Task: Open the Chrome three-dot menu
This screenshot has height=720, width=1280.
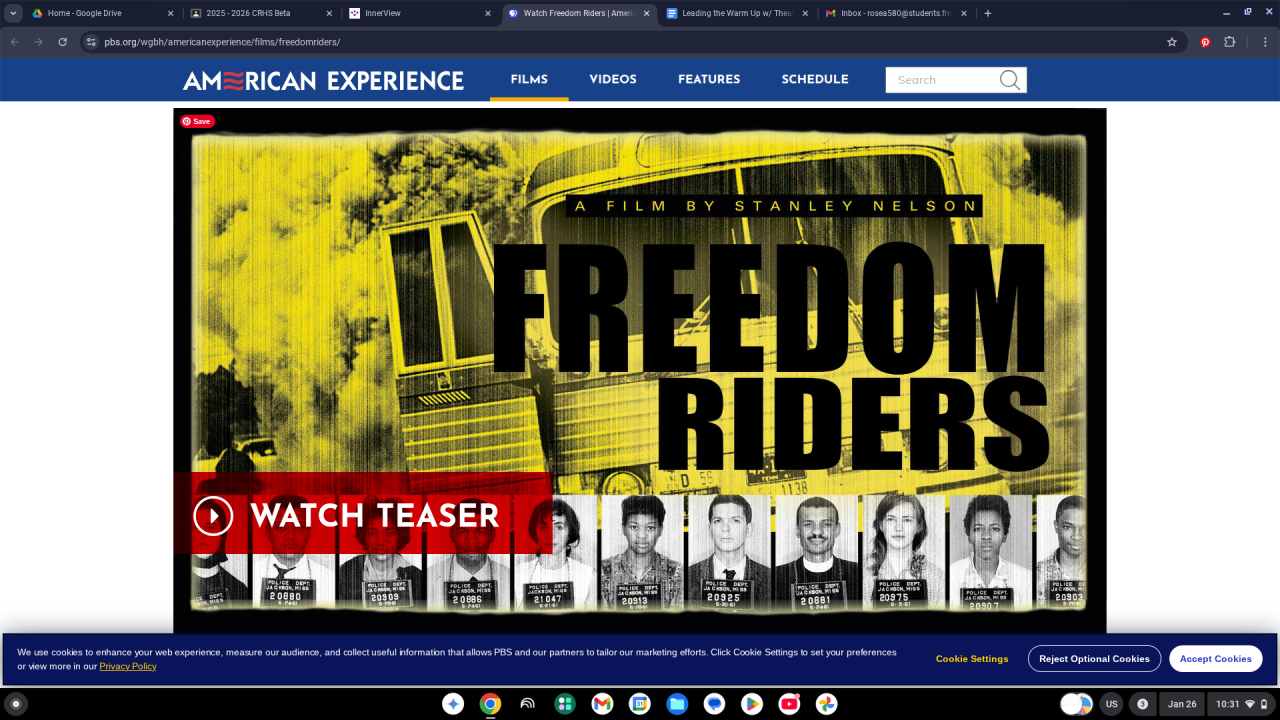Action: click(x=1265, y=42)
